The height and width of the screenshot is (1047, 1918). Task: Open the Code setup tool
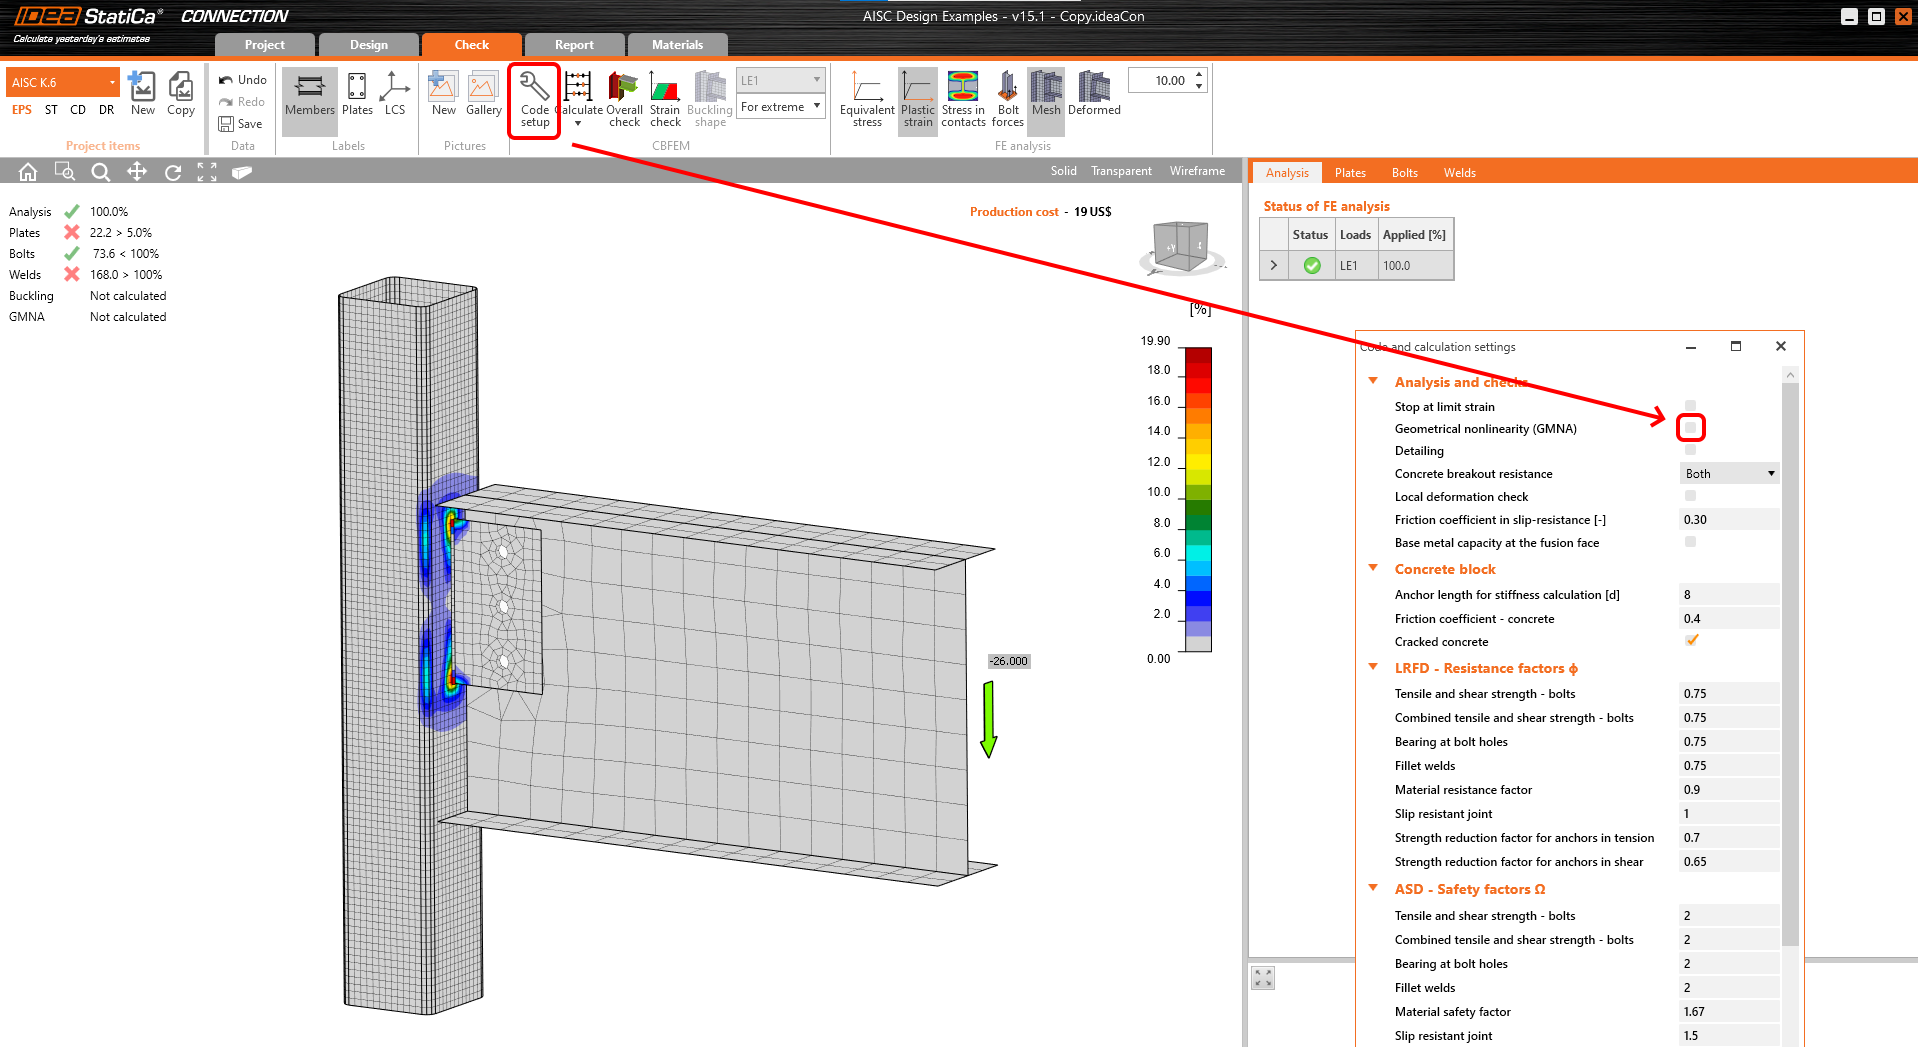(534, 99)
